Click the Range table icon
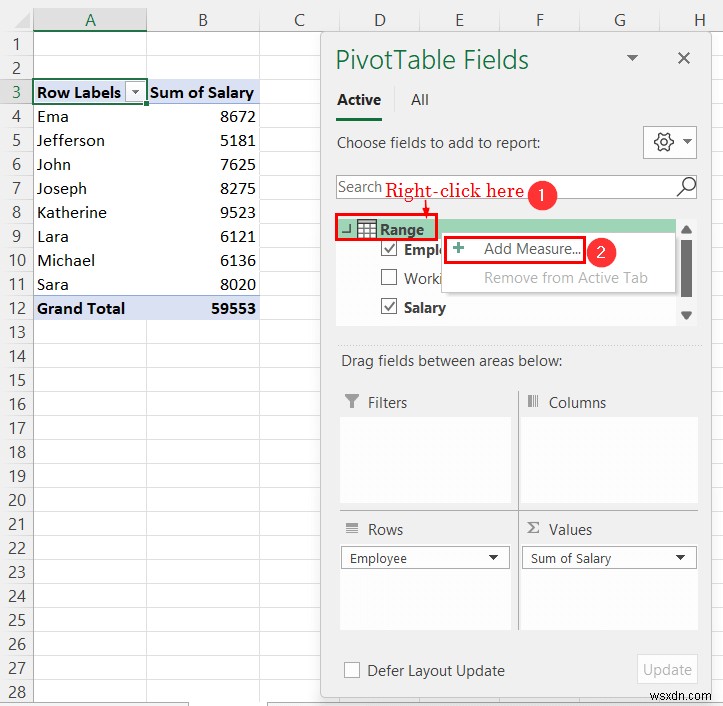The height and width of the screenshot is (706, 723). [x=367, y=229]
